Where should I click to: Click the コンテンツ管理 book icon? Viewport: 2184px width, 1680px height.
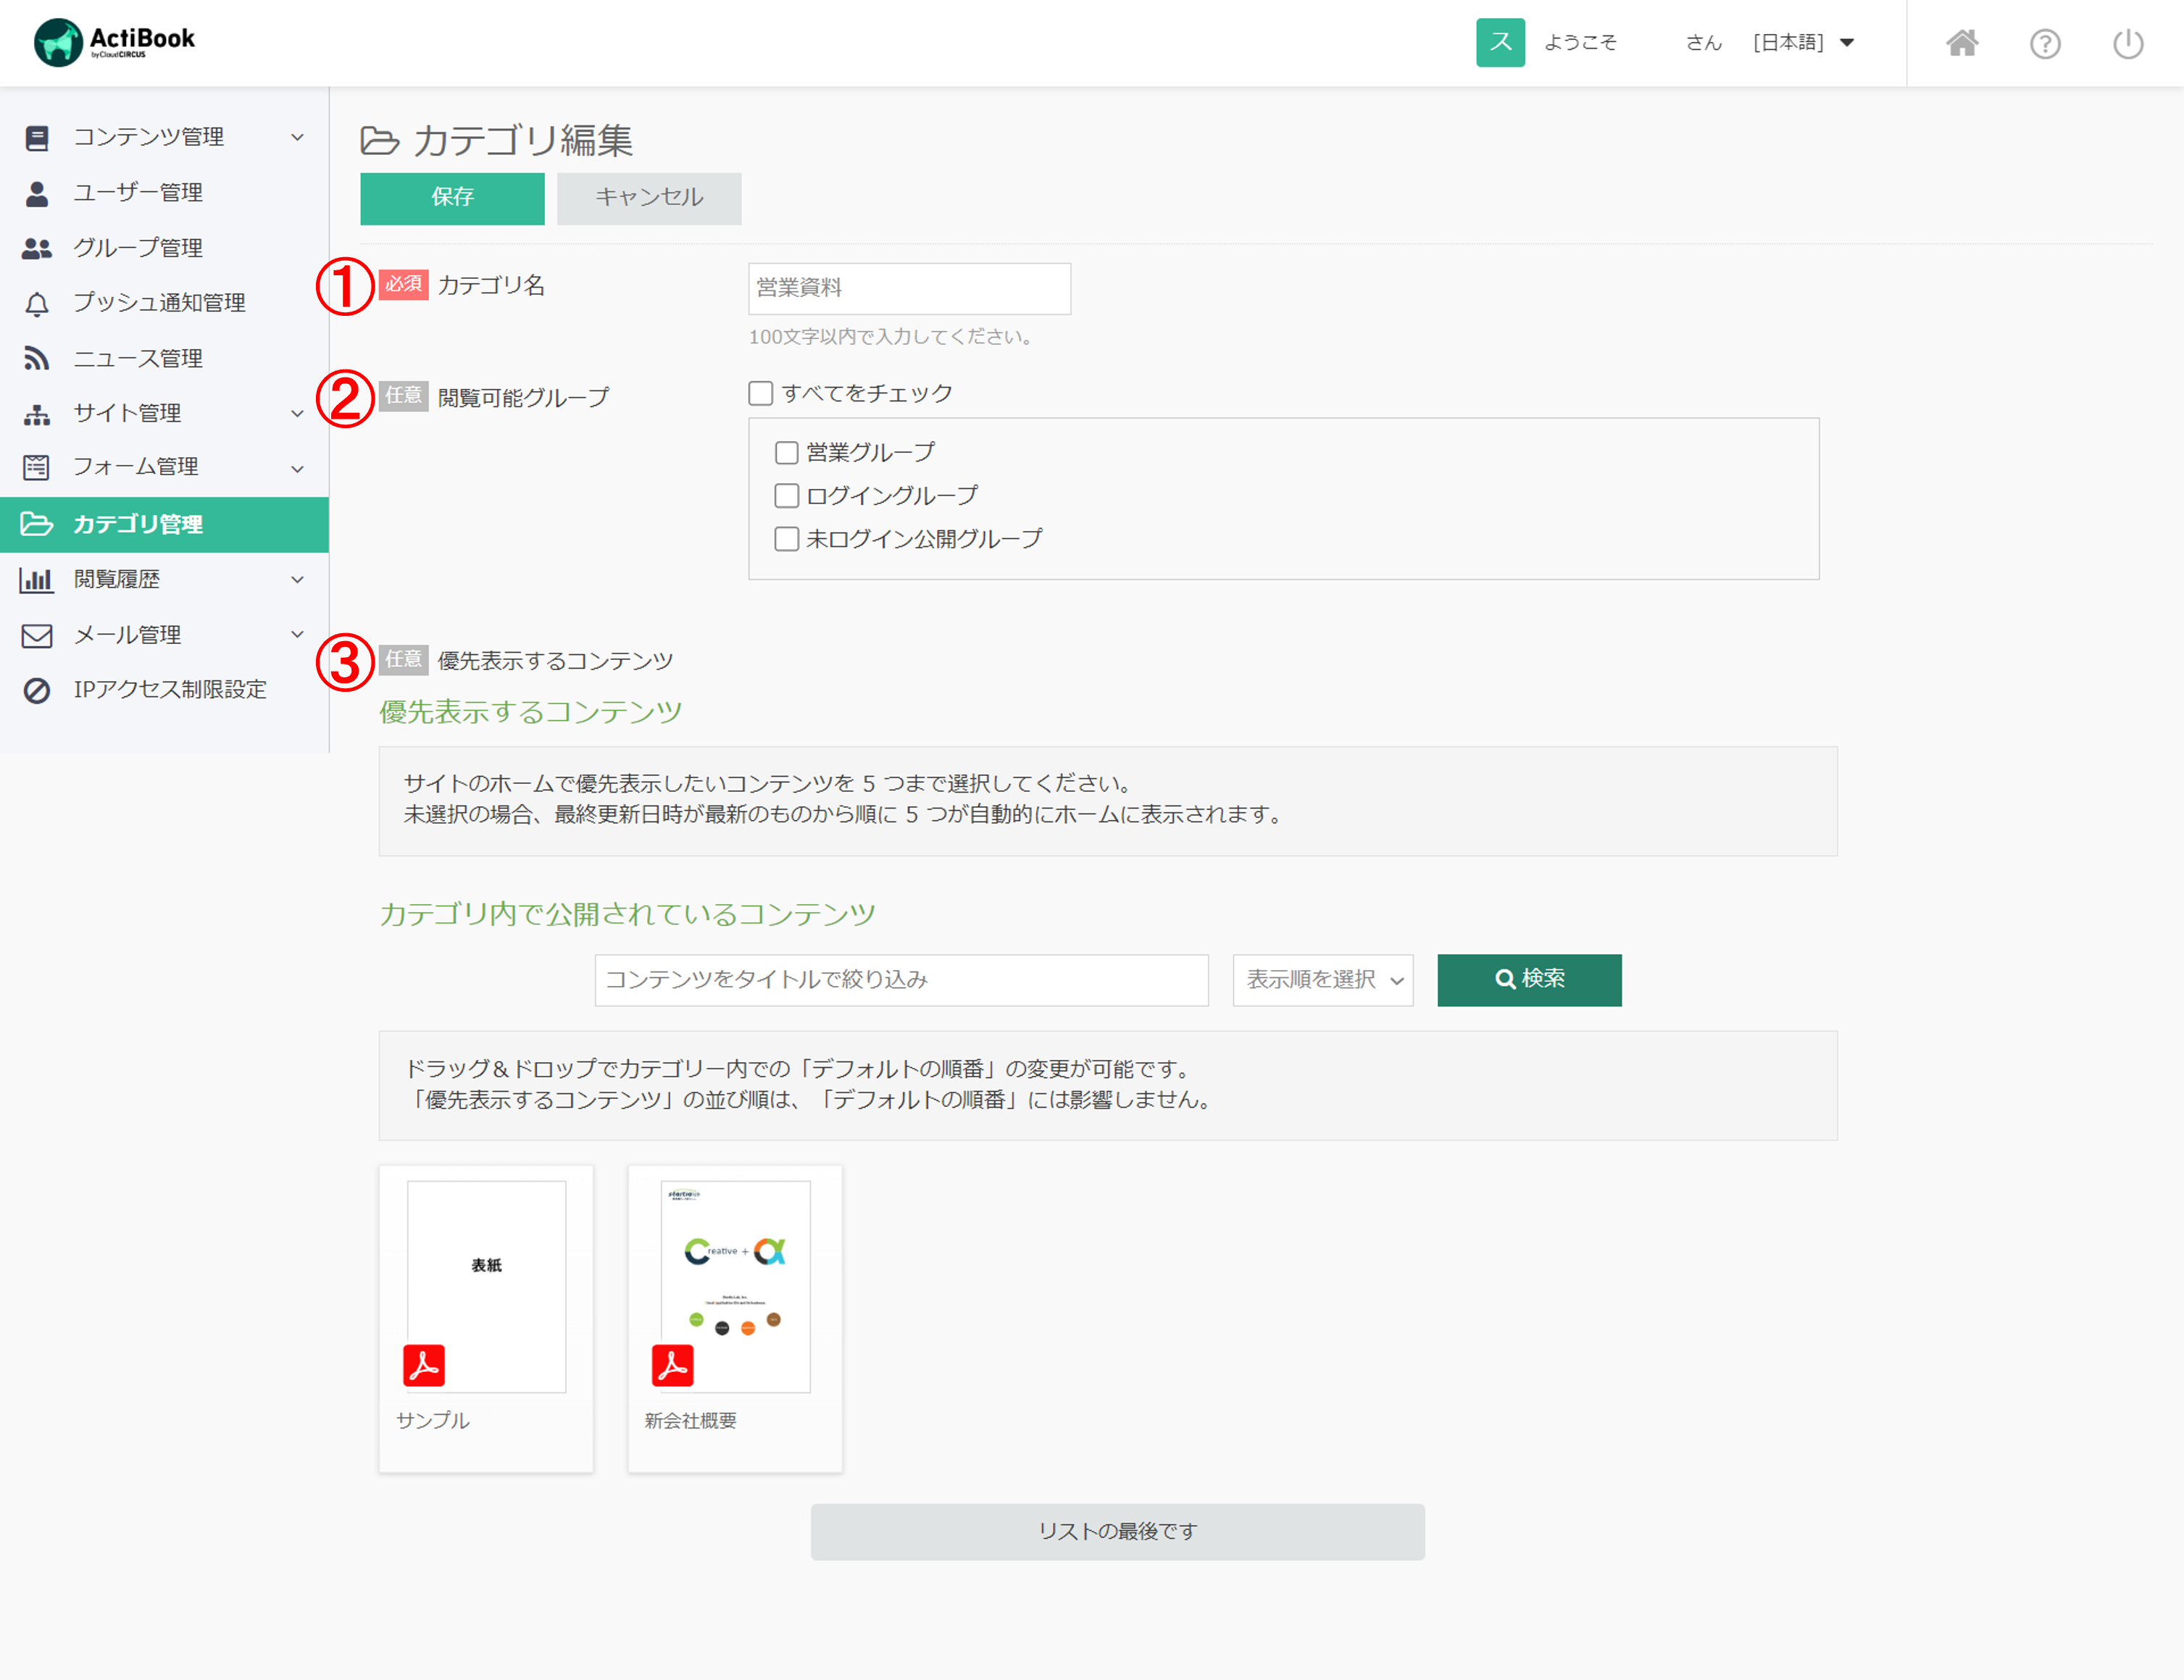tap(37, 138)
